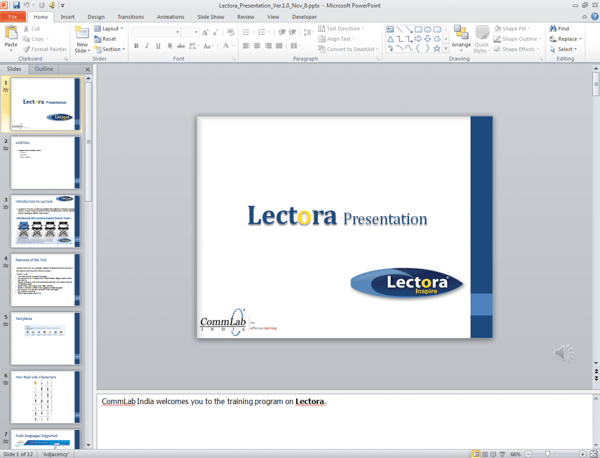
Task: Click the slide Reset button
Action: (x=105, y=39)
